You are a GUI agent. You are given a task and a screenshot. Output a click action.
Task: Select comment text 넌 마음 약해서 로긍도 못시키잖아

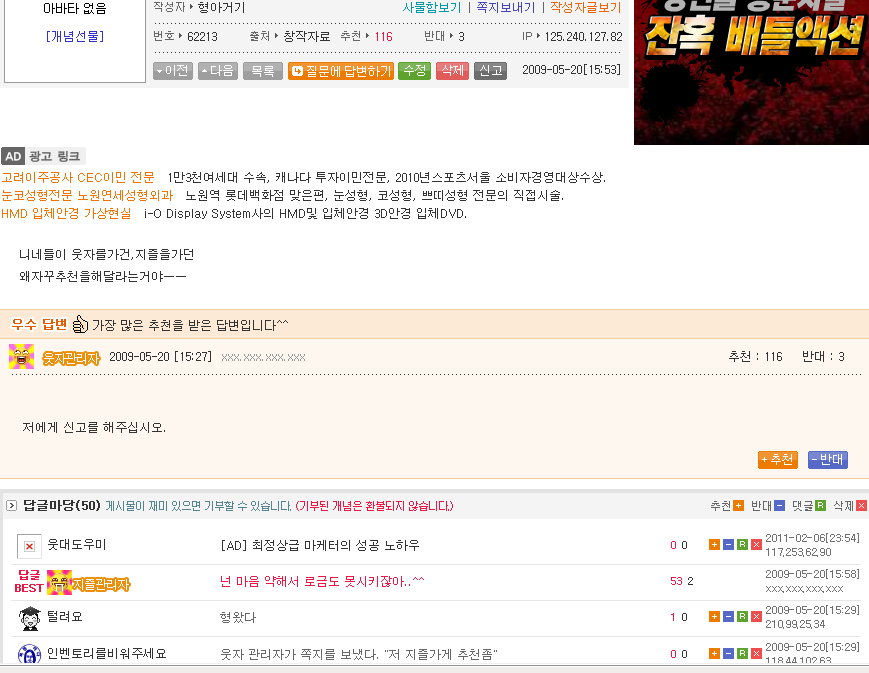click(322, 582)
